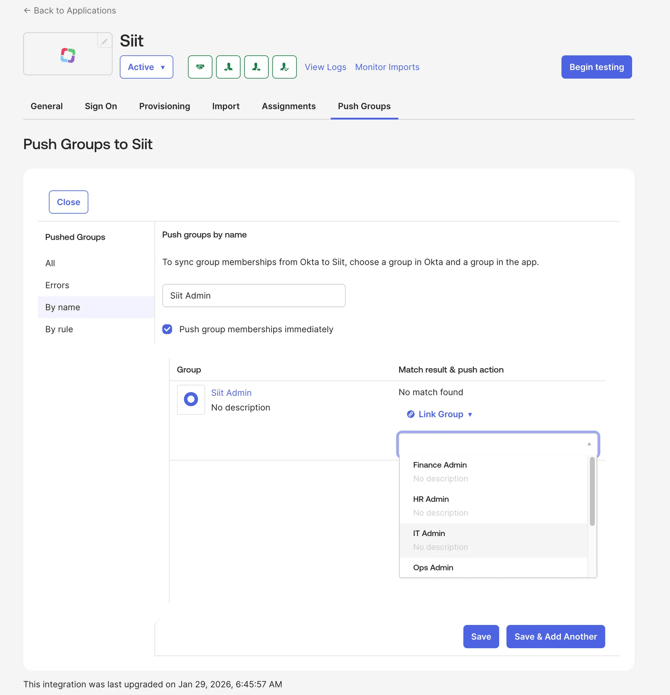This screenshot has height=695, width=670.
Task: Uncheck Push group memberships immediately
Action: point(167,329)
